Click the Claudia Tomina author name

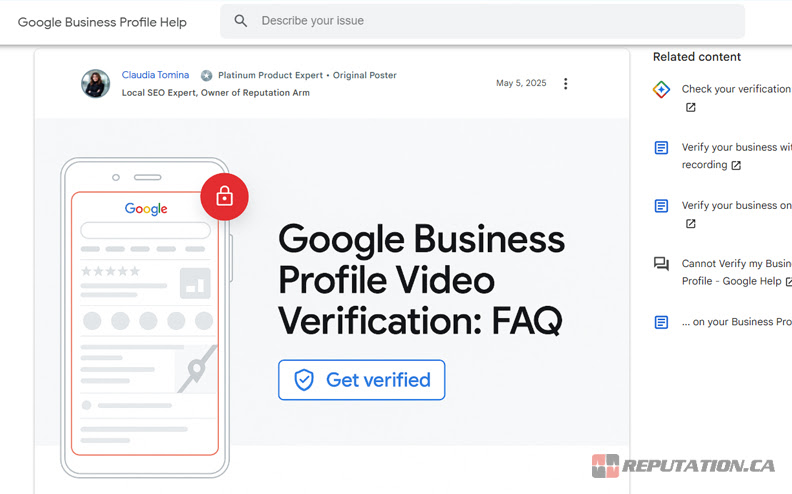pyautogui.click(x=155, y=75)
